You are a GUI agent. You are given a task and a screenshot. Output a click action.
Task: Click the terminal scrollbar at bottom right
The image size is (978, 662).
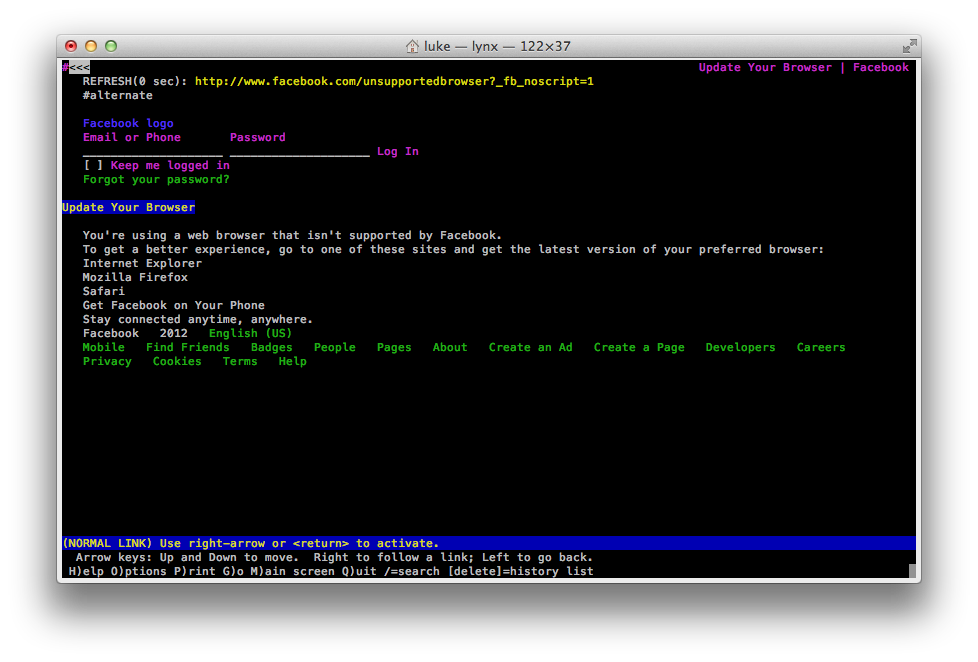[x=912, y=571]
